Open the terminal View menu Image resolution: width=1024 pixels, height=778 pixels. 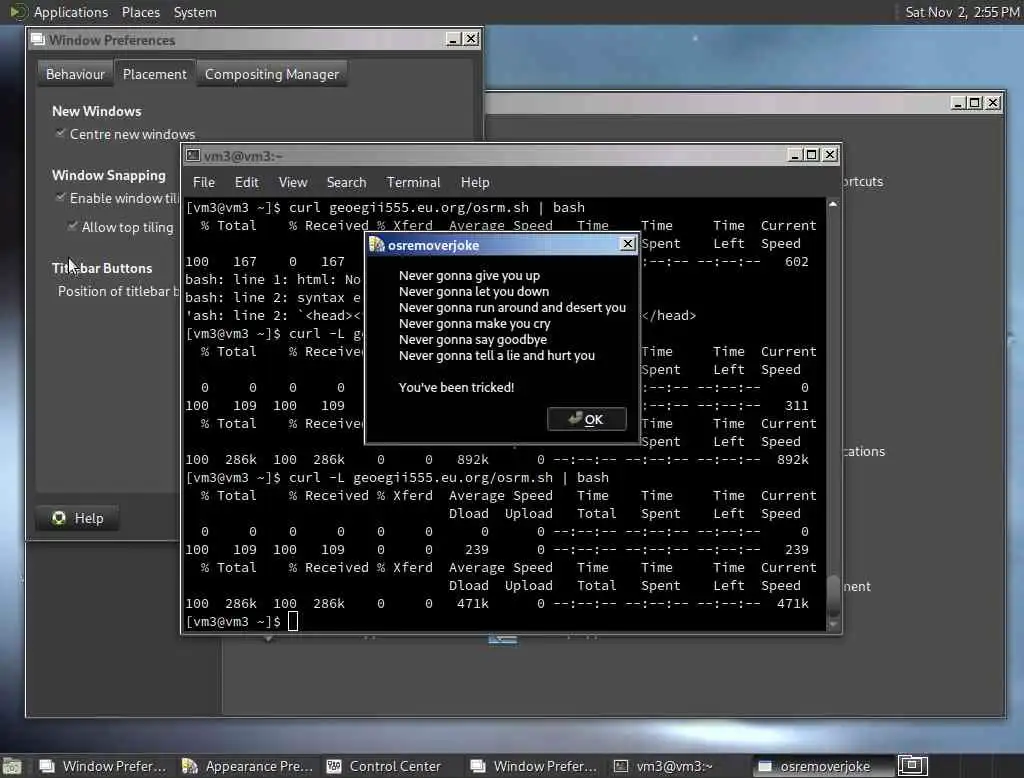[293, 182]
